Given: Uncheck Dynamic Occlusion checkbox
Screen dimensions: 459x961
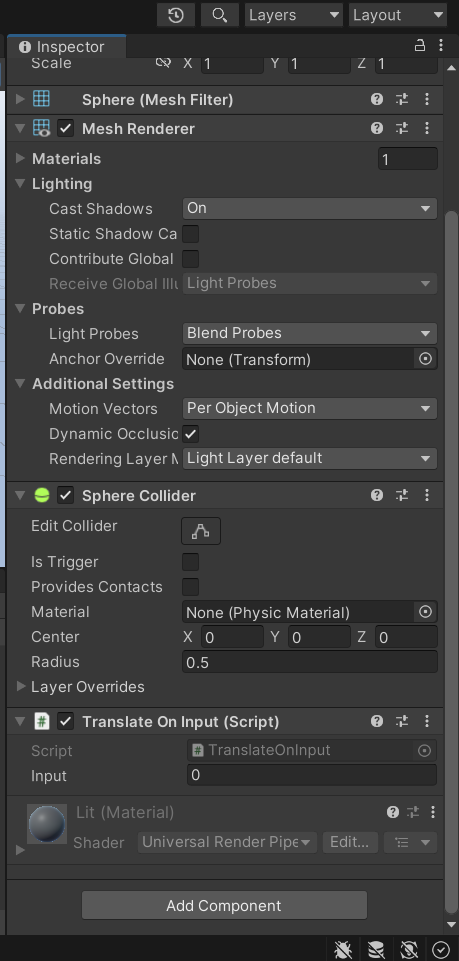Looking at the screenshot, I should click(x=191, y=434).
